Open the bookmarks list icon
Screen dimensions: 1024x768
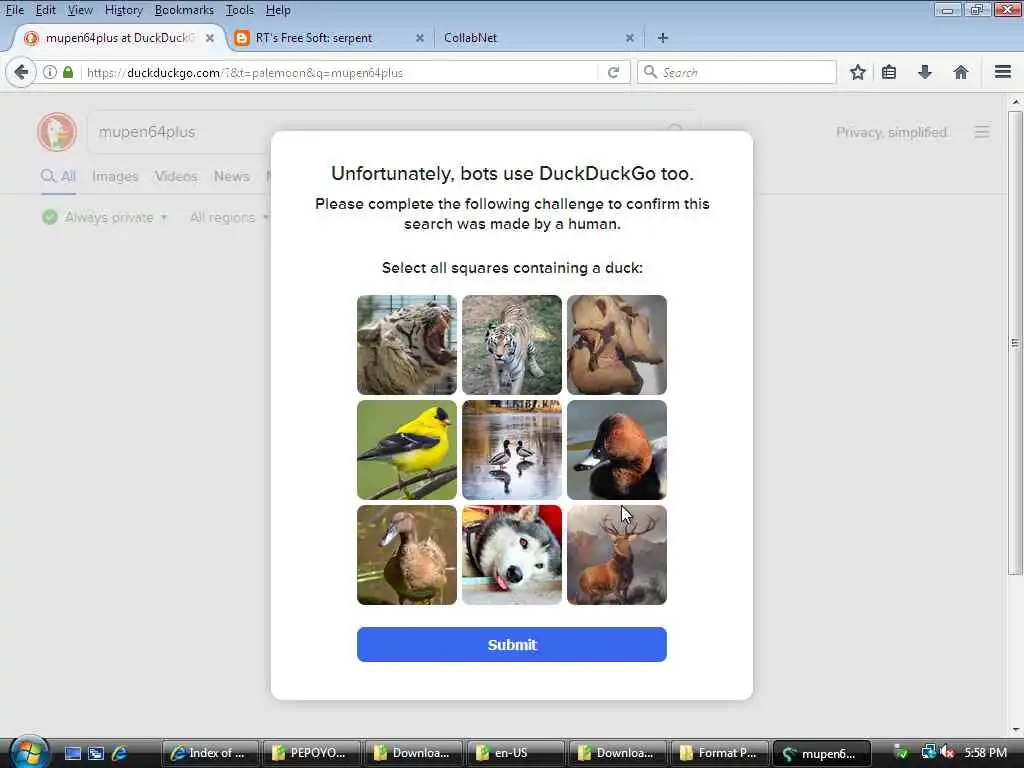click(889, 72)
